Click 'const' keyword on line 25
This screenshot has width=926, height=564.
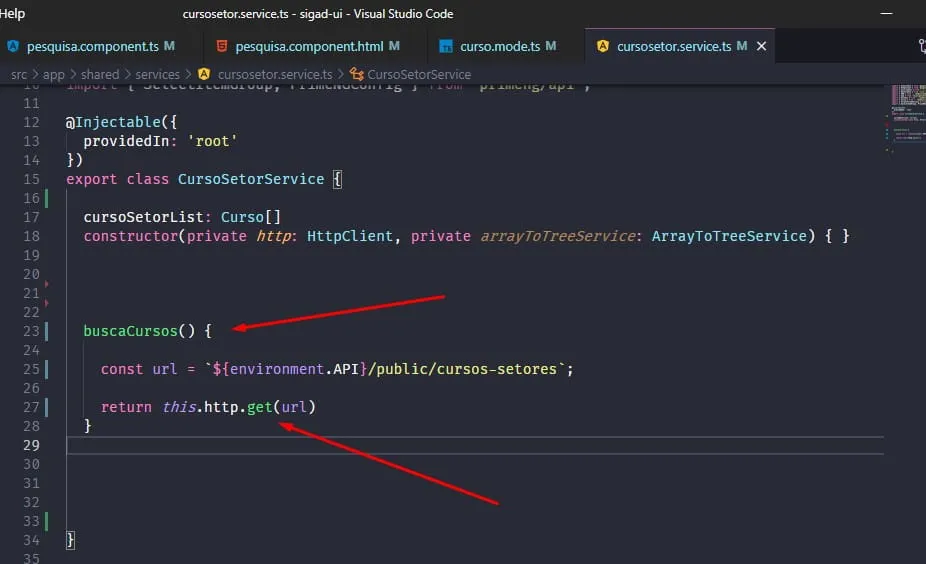click(122, 369)
